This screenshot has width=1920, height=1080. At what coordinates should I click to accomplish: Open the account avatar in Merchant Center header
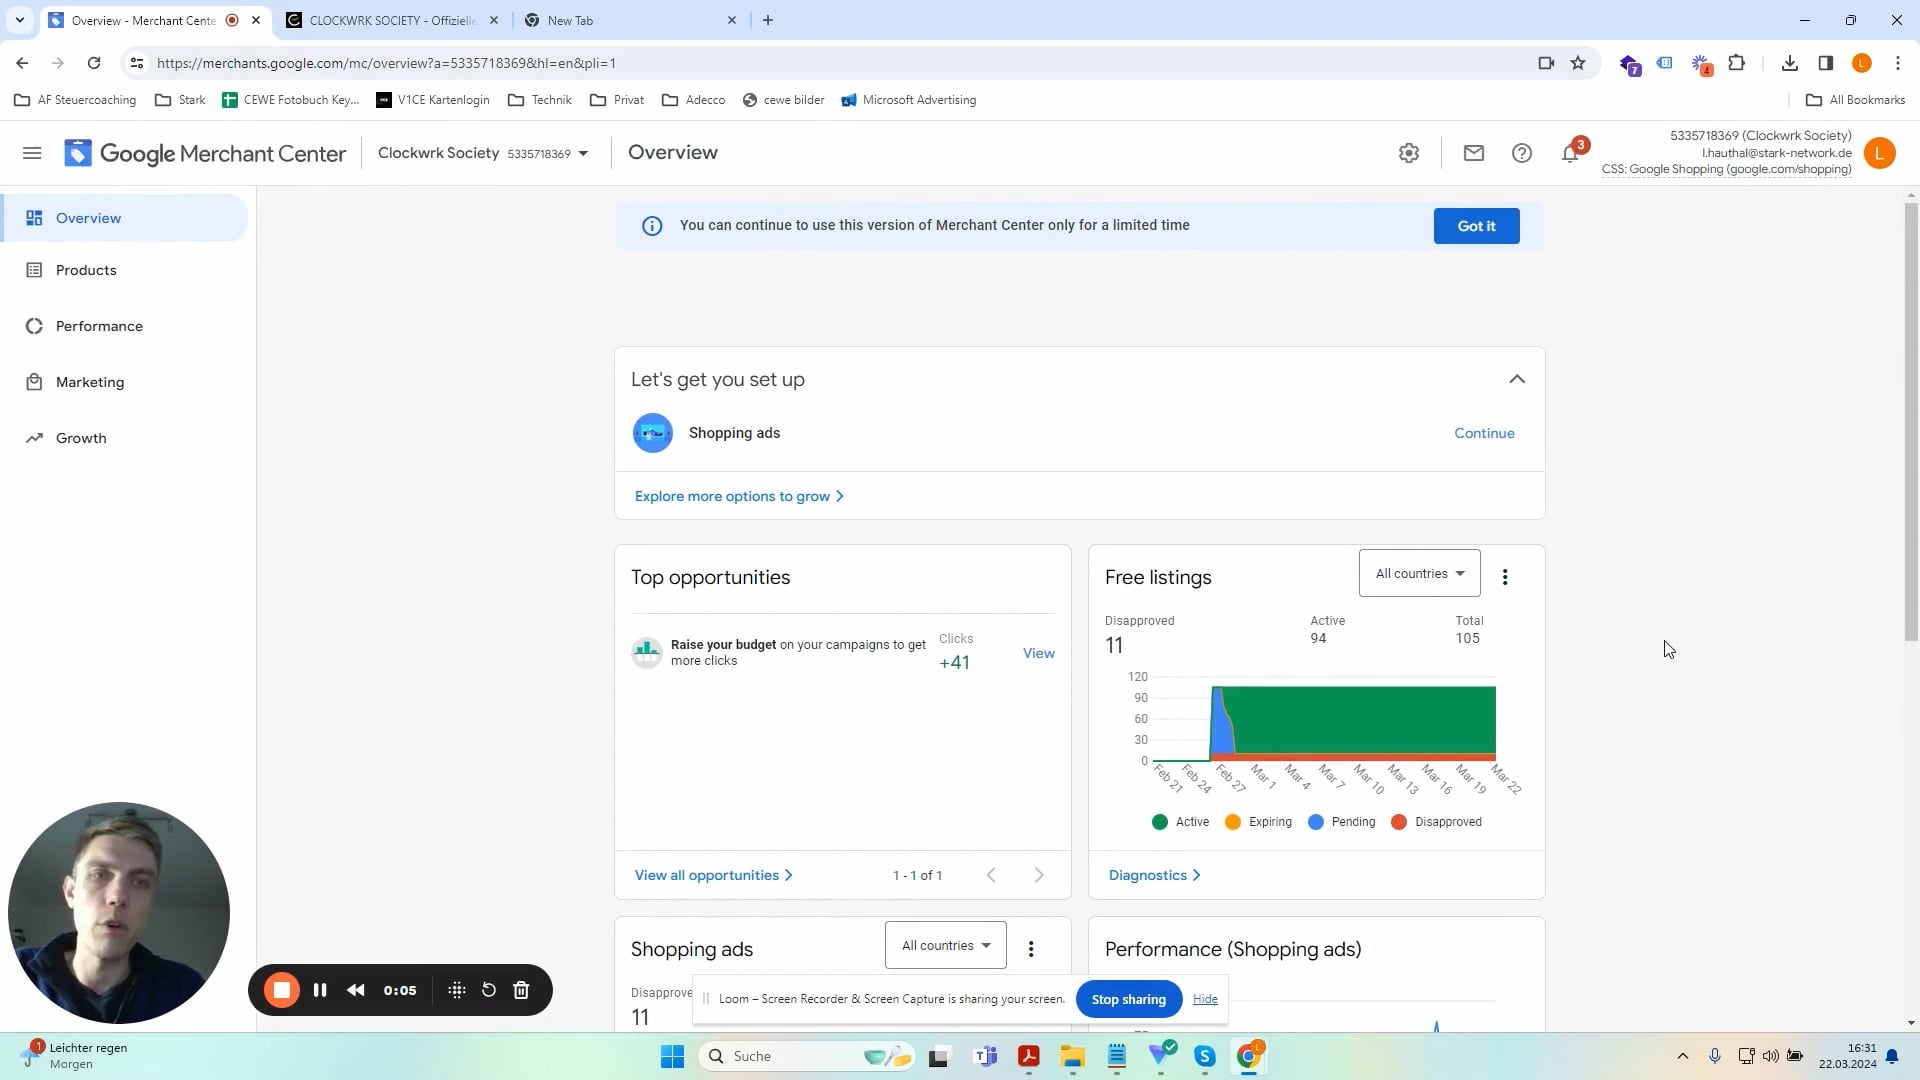[1880, 153]
